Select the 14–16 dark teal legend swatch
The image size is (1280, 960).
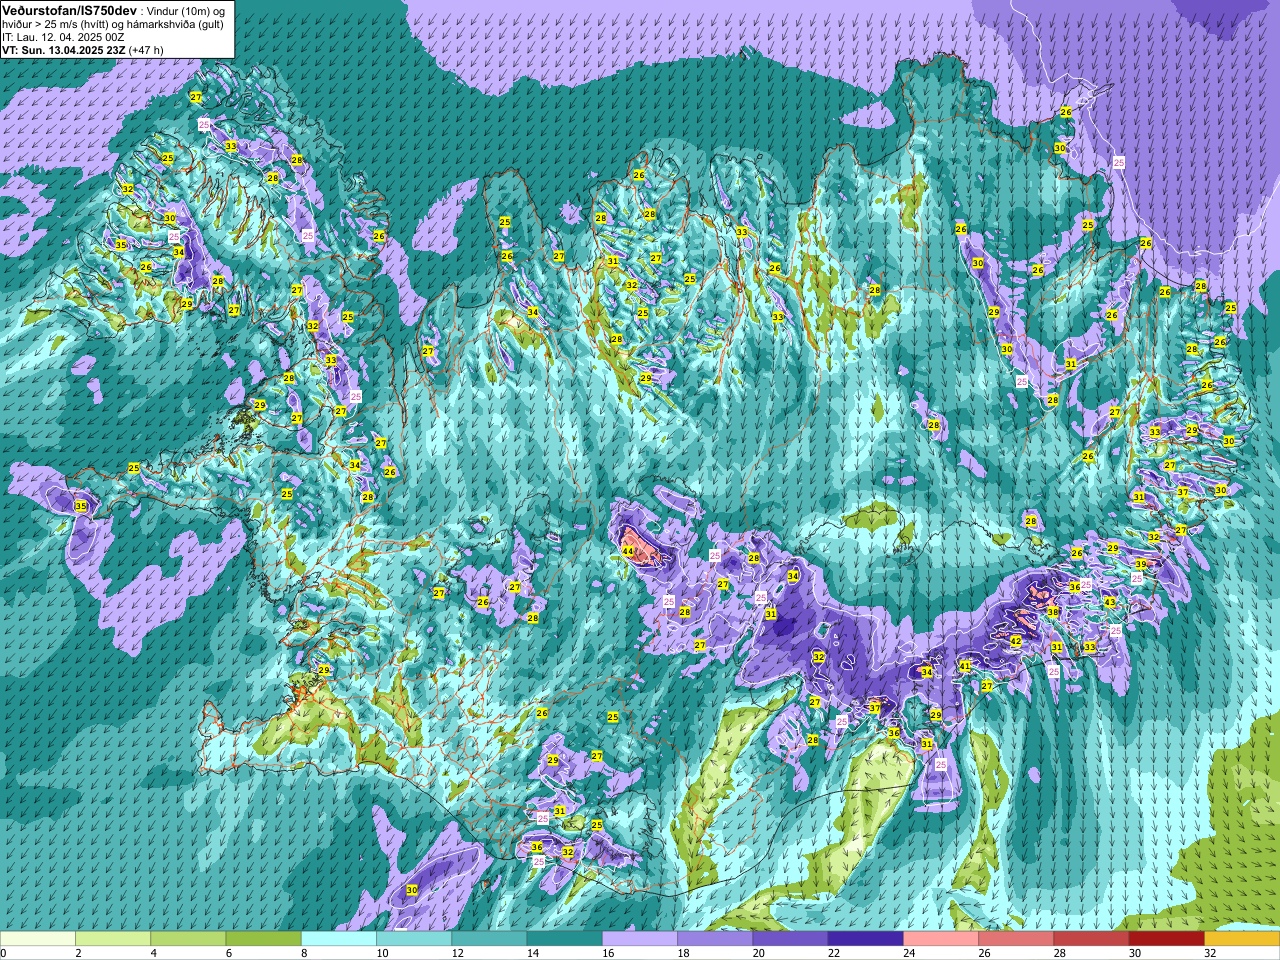click(x=565, y=939)
